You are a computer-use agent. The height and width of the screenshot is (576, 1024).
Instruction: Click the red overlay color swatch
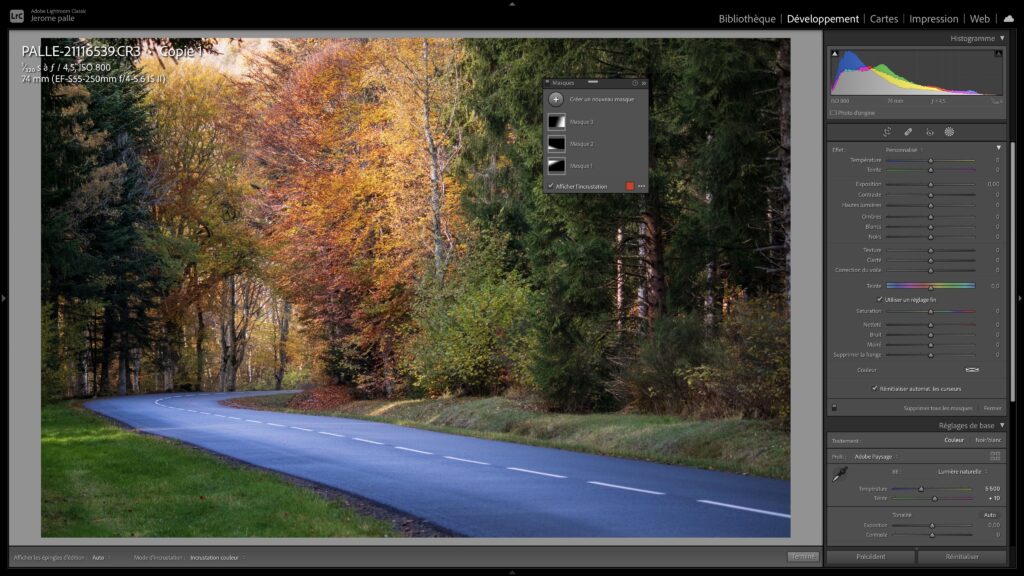(x=629, y=186)
